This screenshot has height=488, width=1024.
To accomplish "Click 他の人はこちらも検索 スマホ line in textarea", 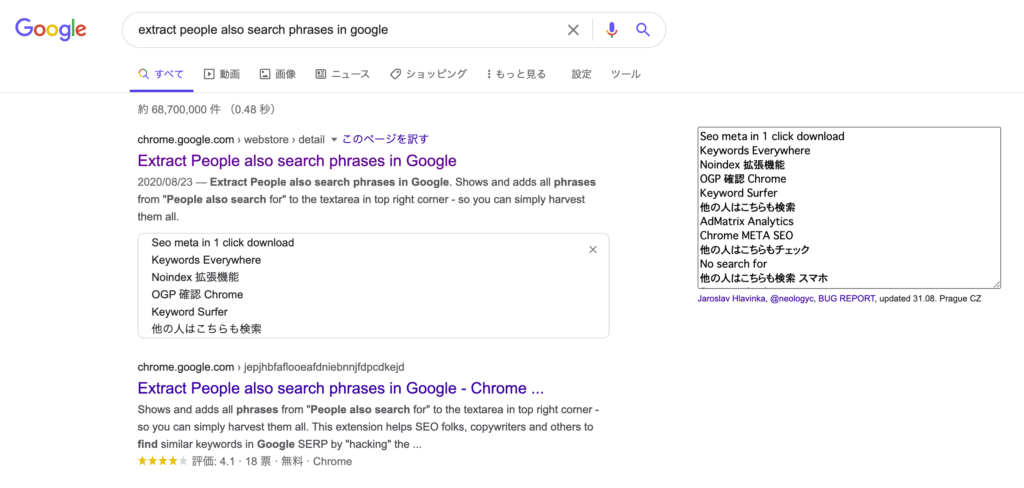I will [763, 278].
